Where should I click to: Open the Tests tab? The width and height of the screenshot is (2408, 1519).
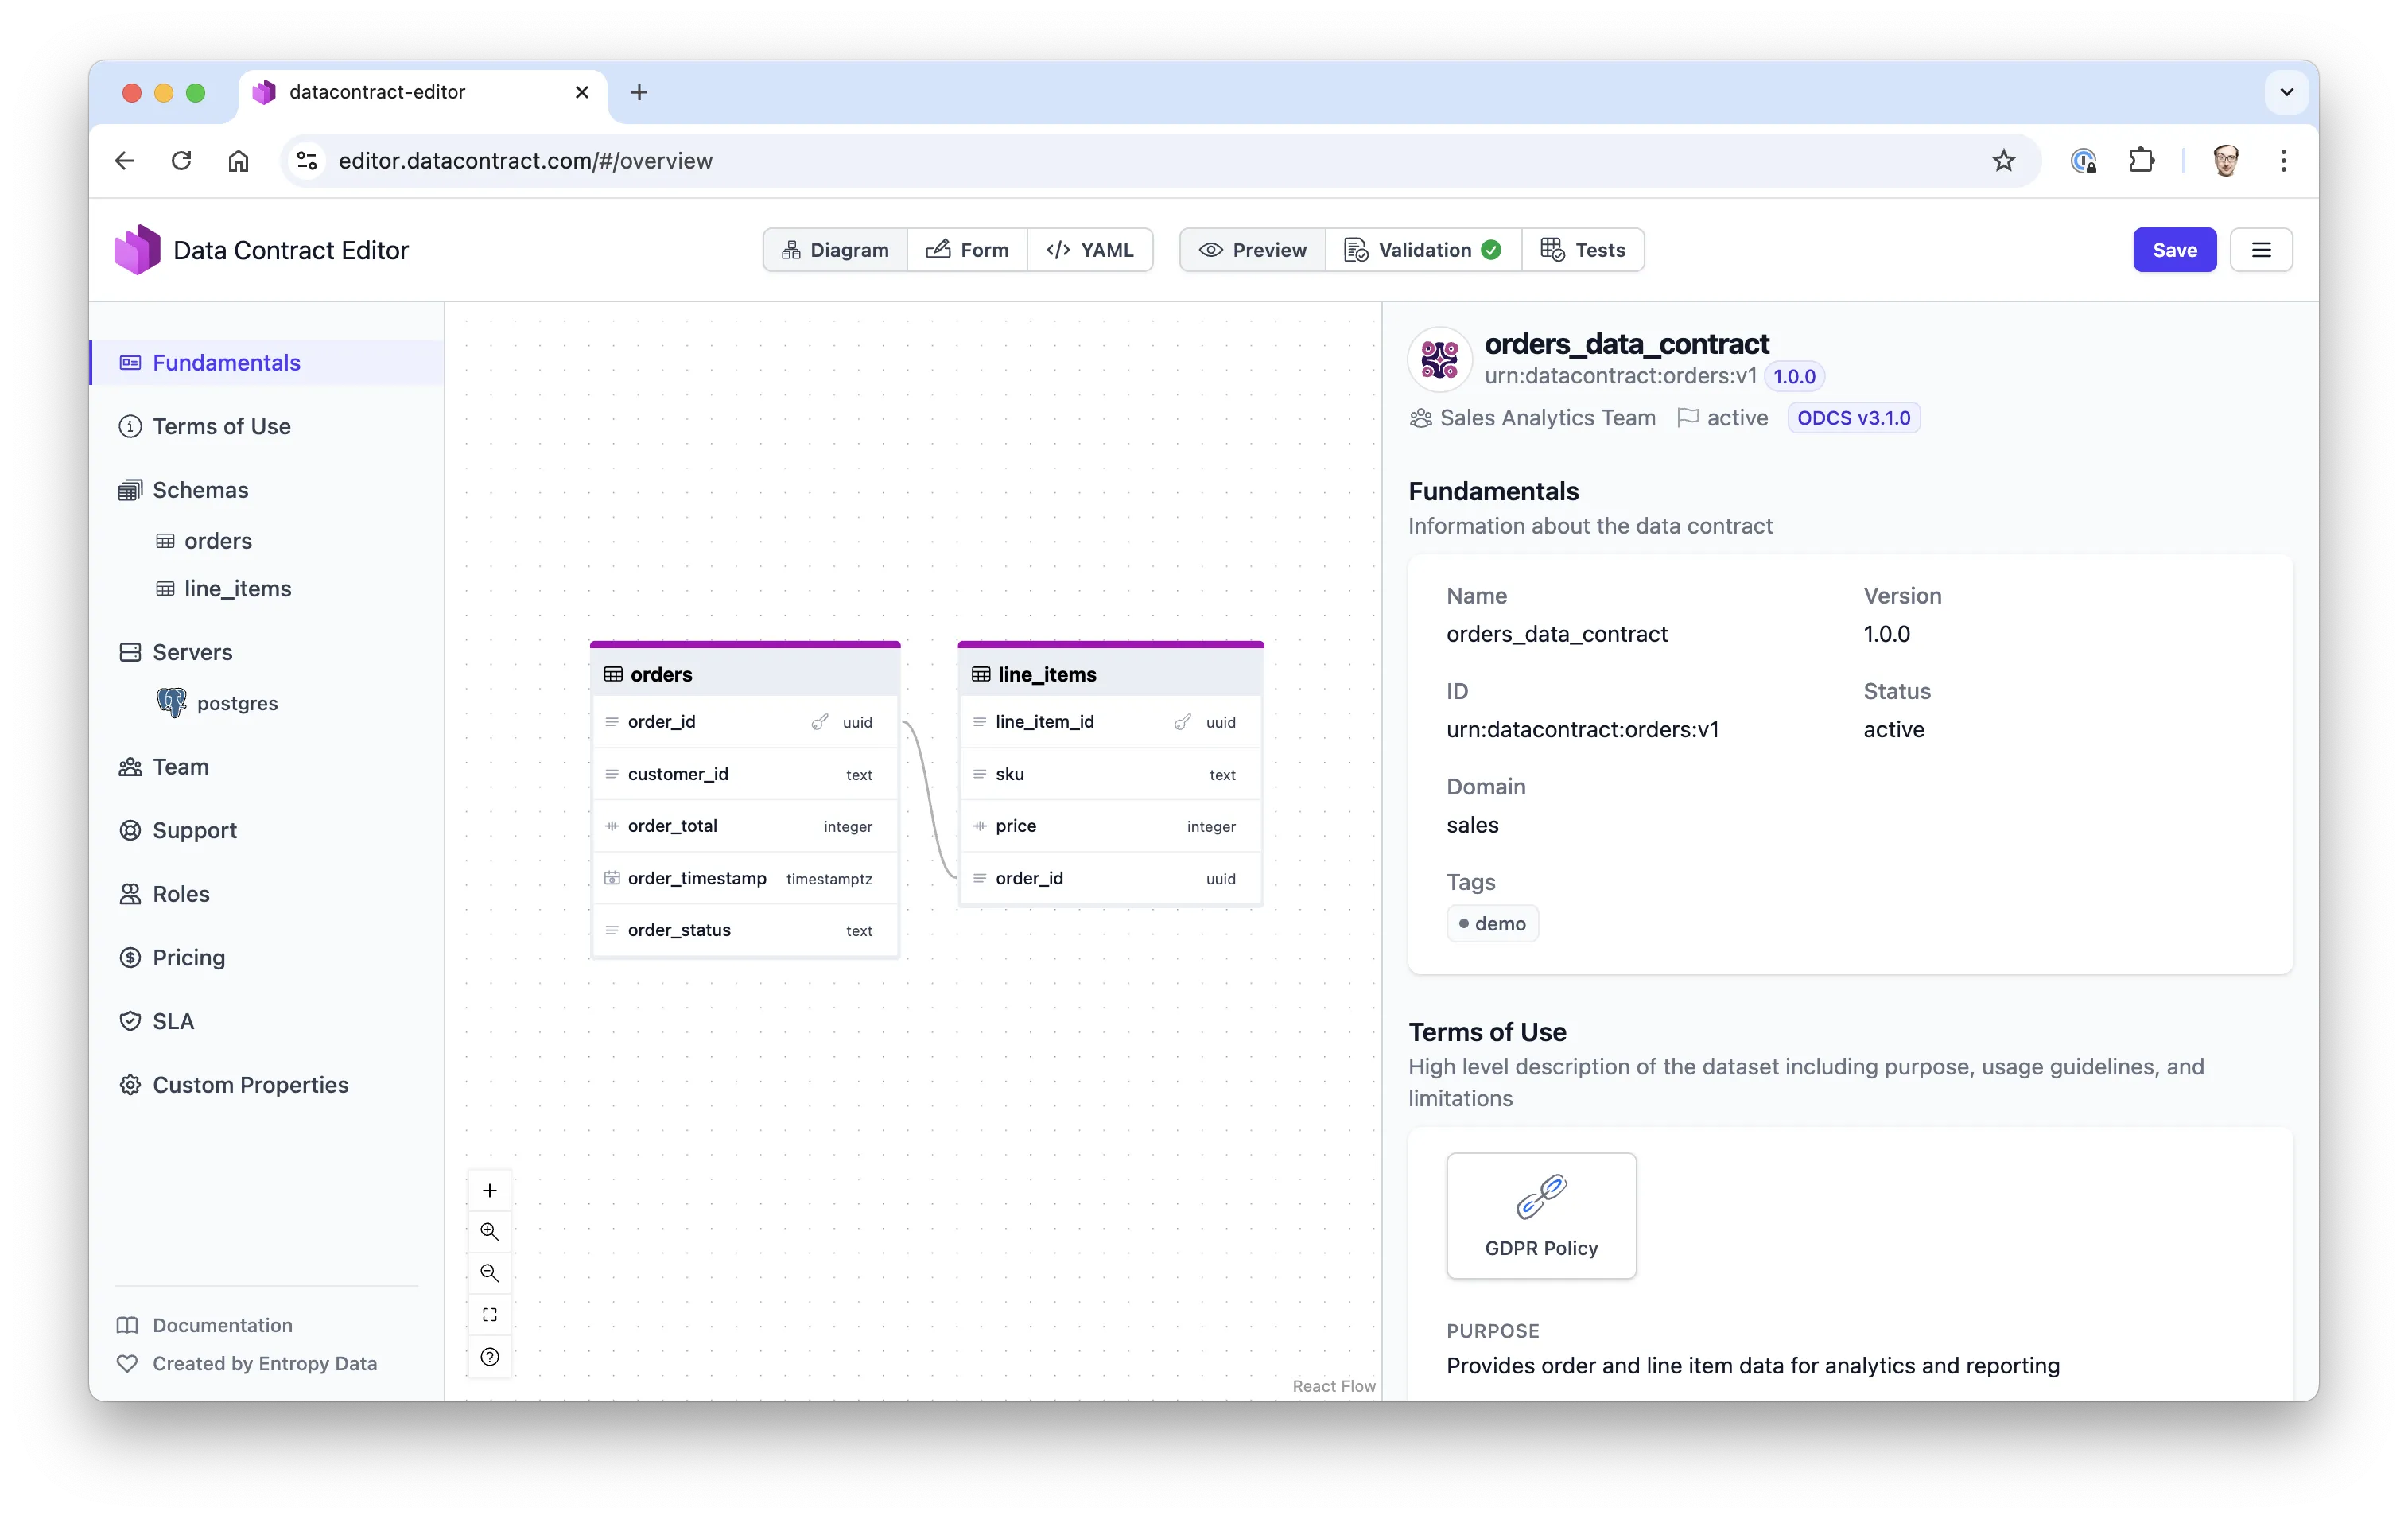[1584, 249]
